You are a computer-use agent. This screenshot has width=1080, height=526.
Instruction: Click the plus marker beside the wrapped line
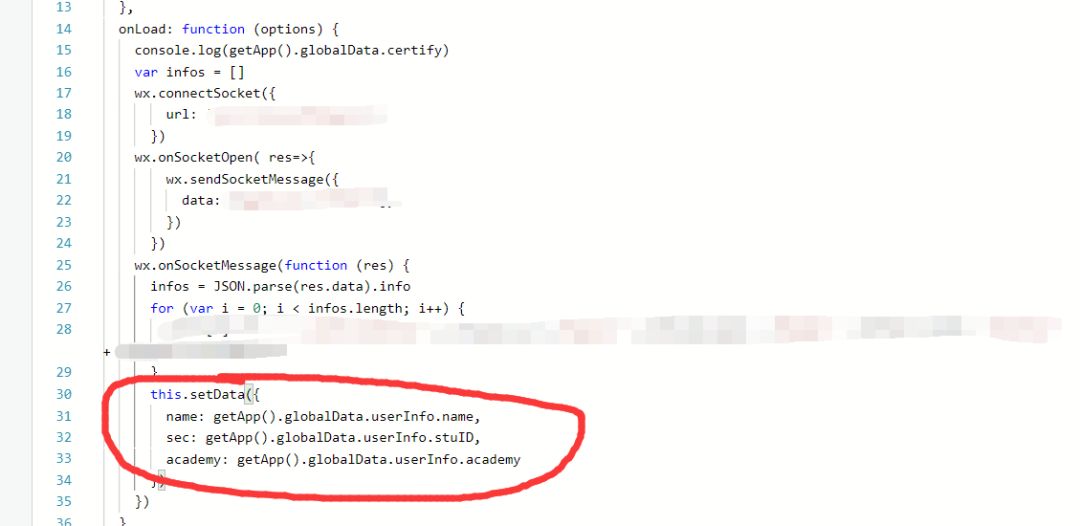[x=107, y=353]
